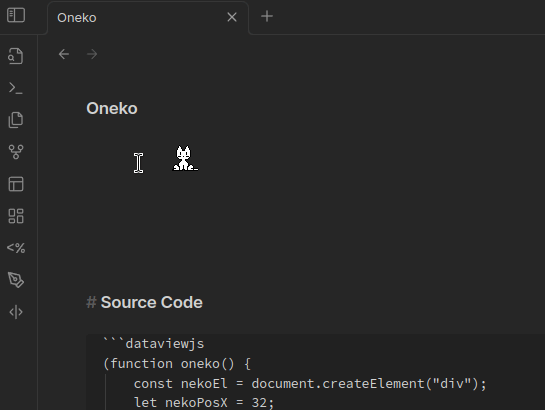Open the dashboard grid icon

[16, 216]
